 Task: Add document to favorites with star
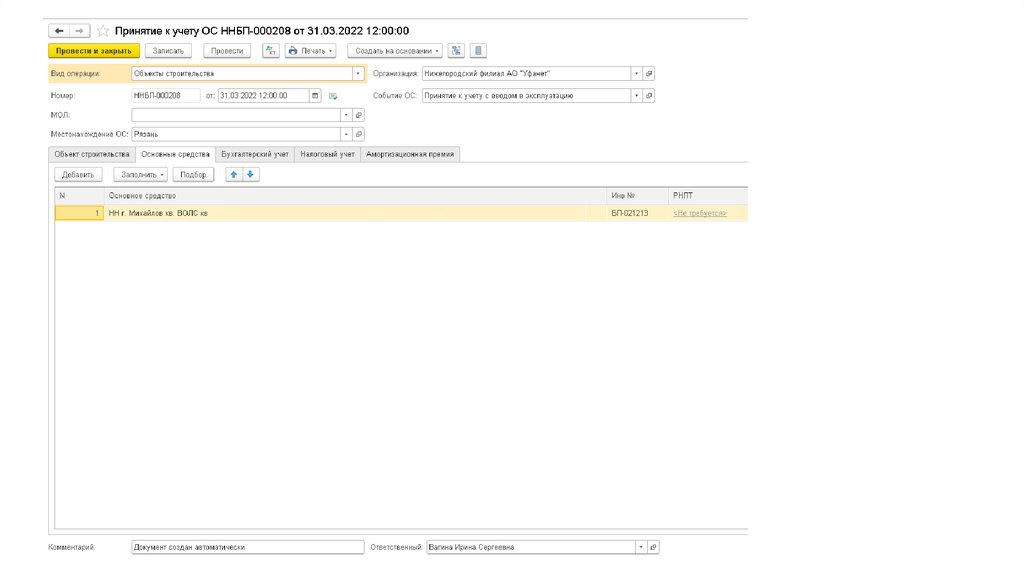[x=103, y=31]
